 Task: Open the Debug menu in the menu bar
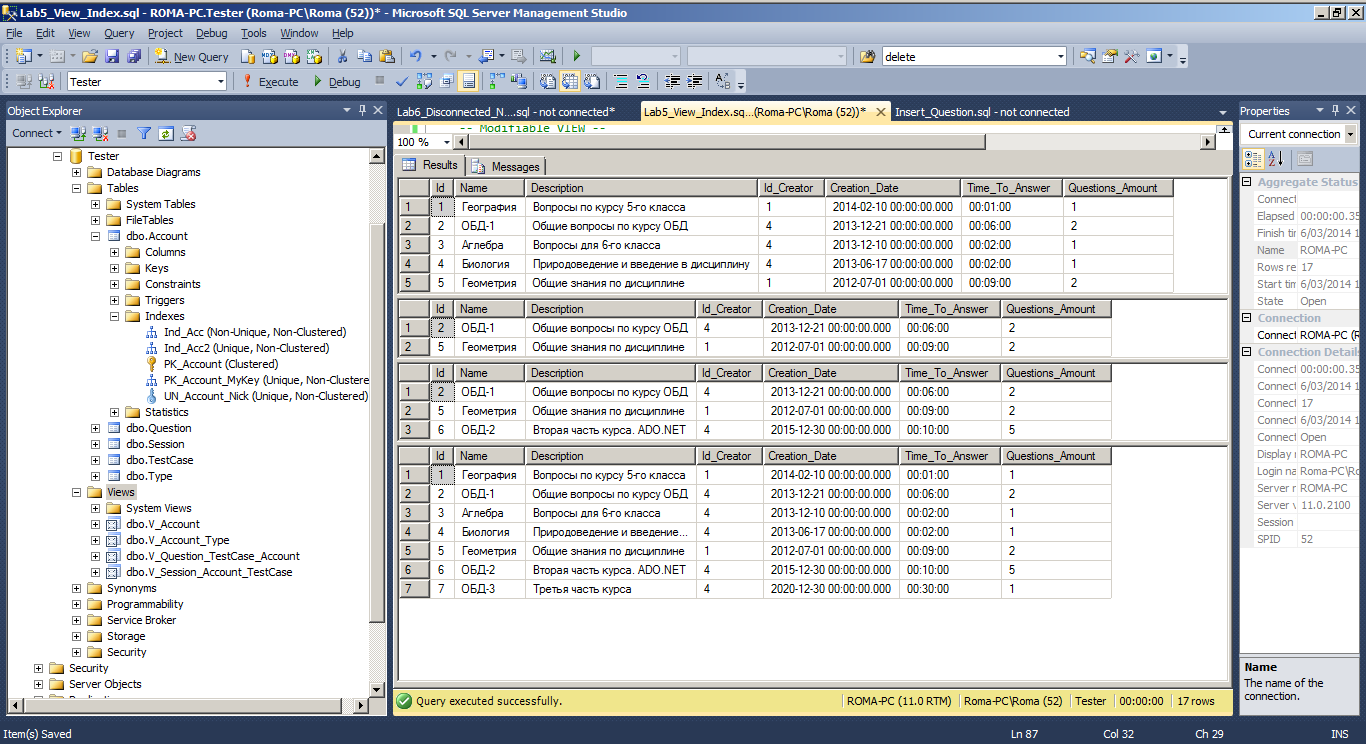click(212, 33)
